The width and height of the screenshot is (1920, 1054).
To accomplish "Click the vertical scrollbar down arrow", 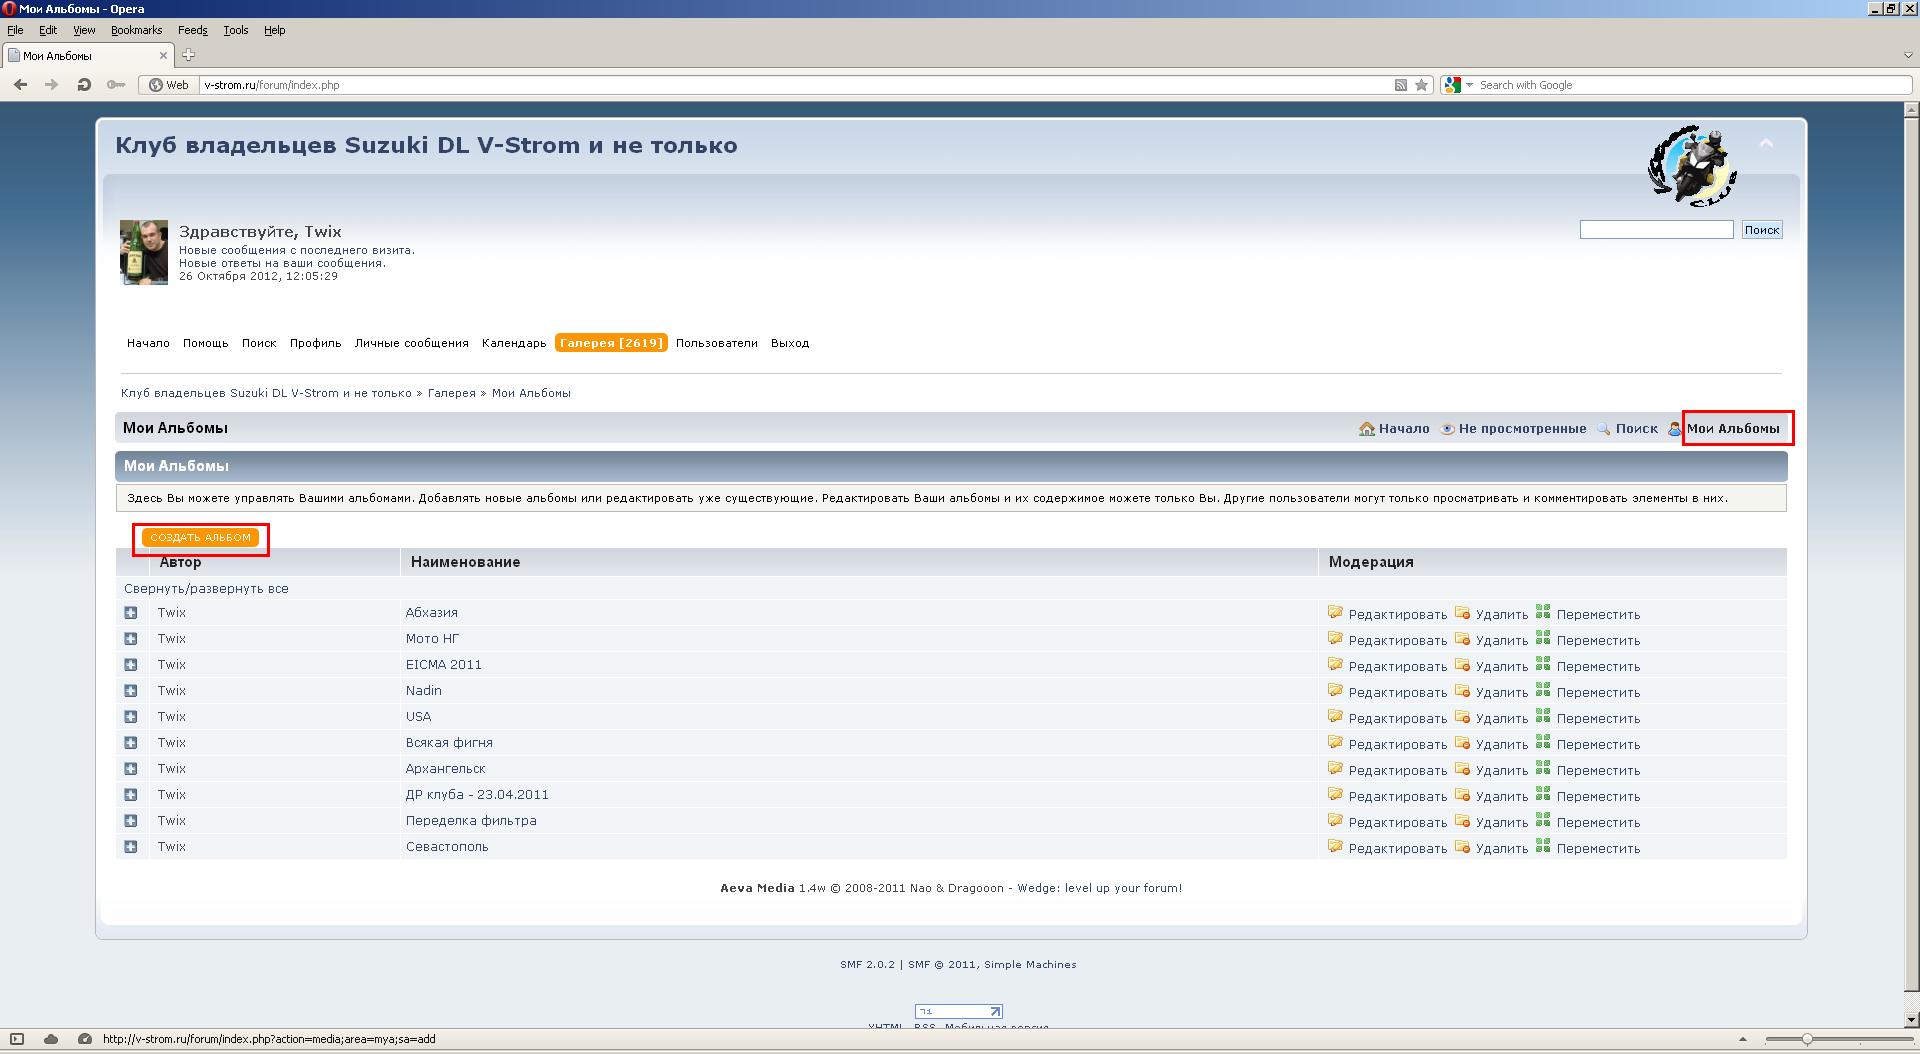I will click(1911, 1019).
